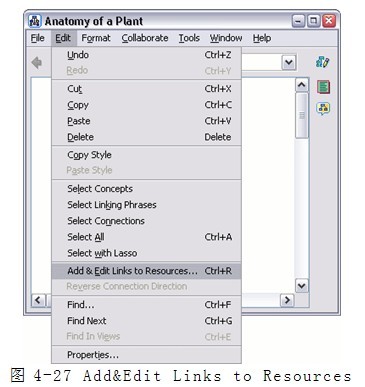This screenshot has height=387, width=365.
Task: Click the vertical scrollbar up arrow
Action: click(302, 85)
